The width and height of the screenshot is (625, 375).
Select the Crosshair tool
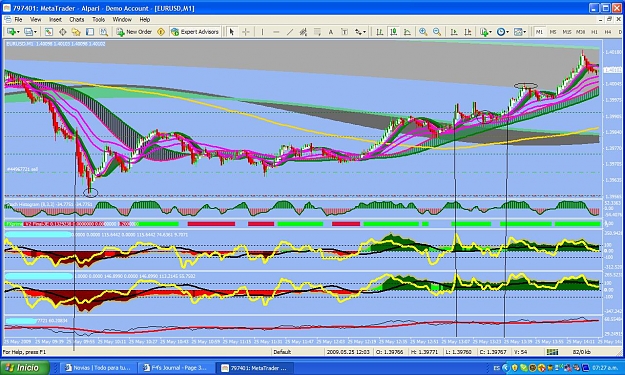246,32
